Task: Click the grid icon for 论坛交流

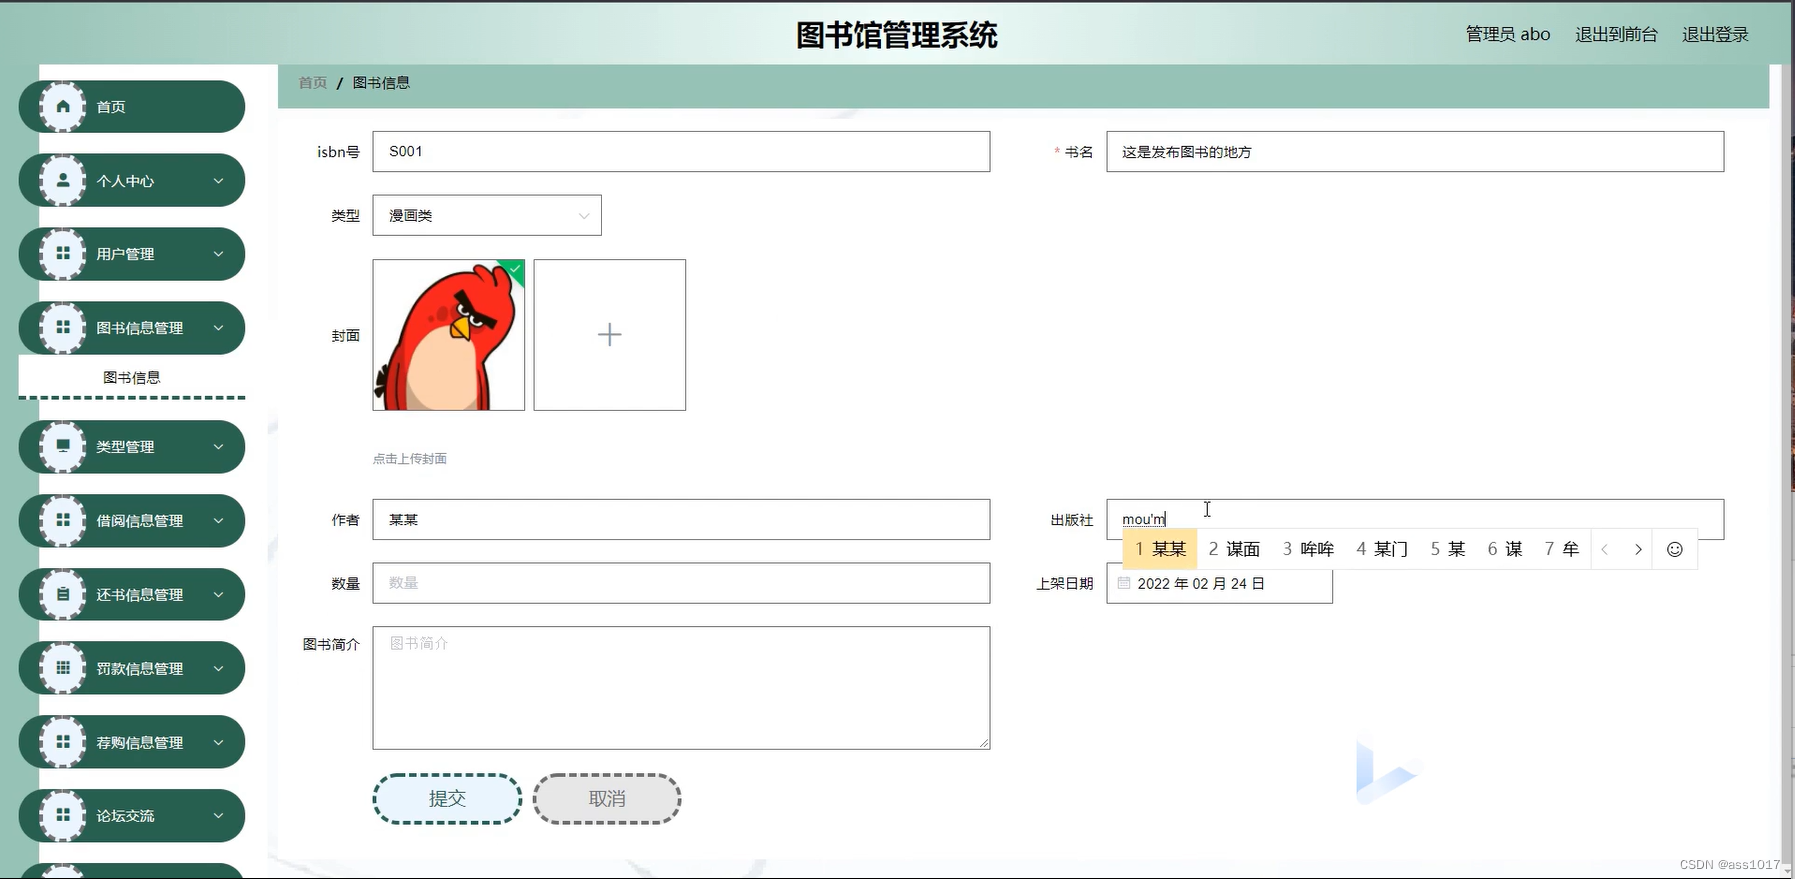Action: (x=63, y=815)
